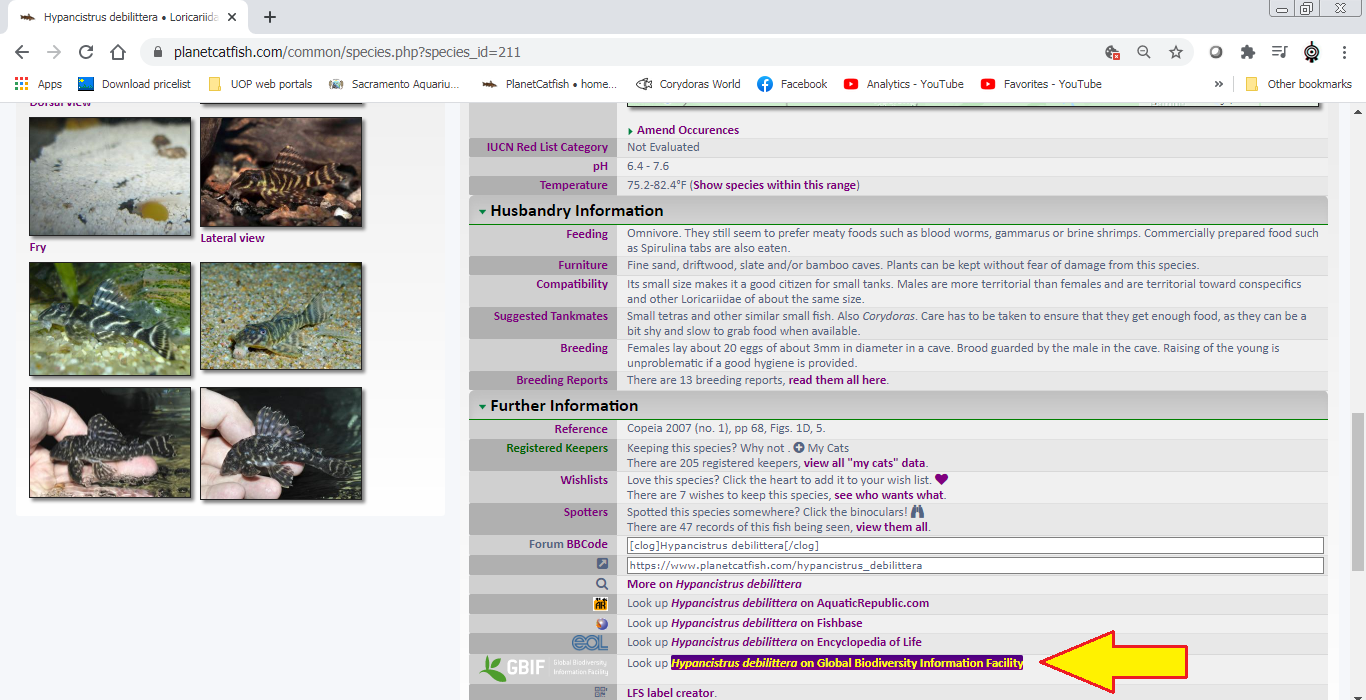Viewport: 1366px width, 700px height.
Task: Open the 'see who wants what' link
Action: click(890, 495)
